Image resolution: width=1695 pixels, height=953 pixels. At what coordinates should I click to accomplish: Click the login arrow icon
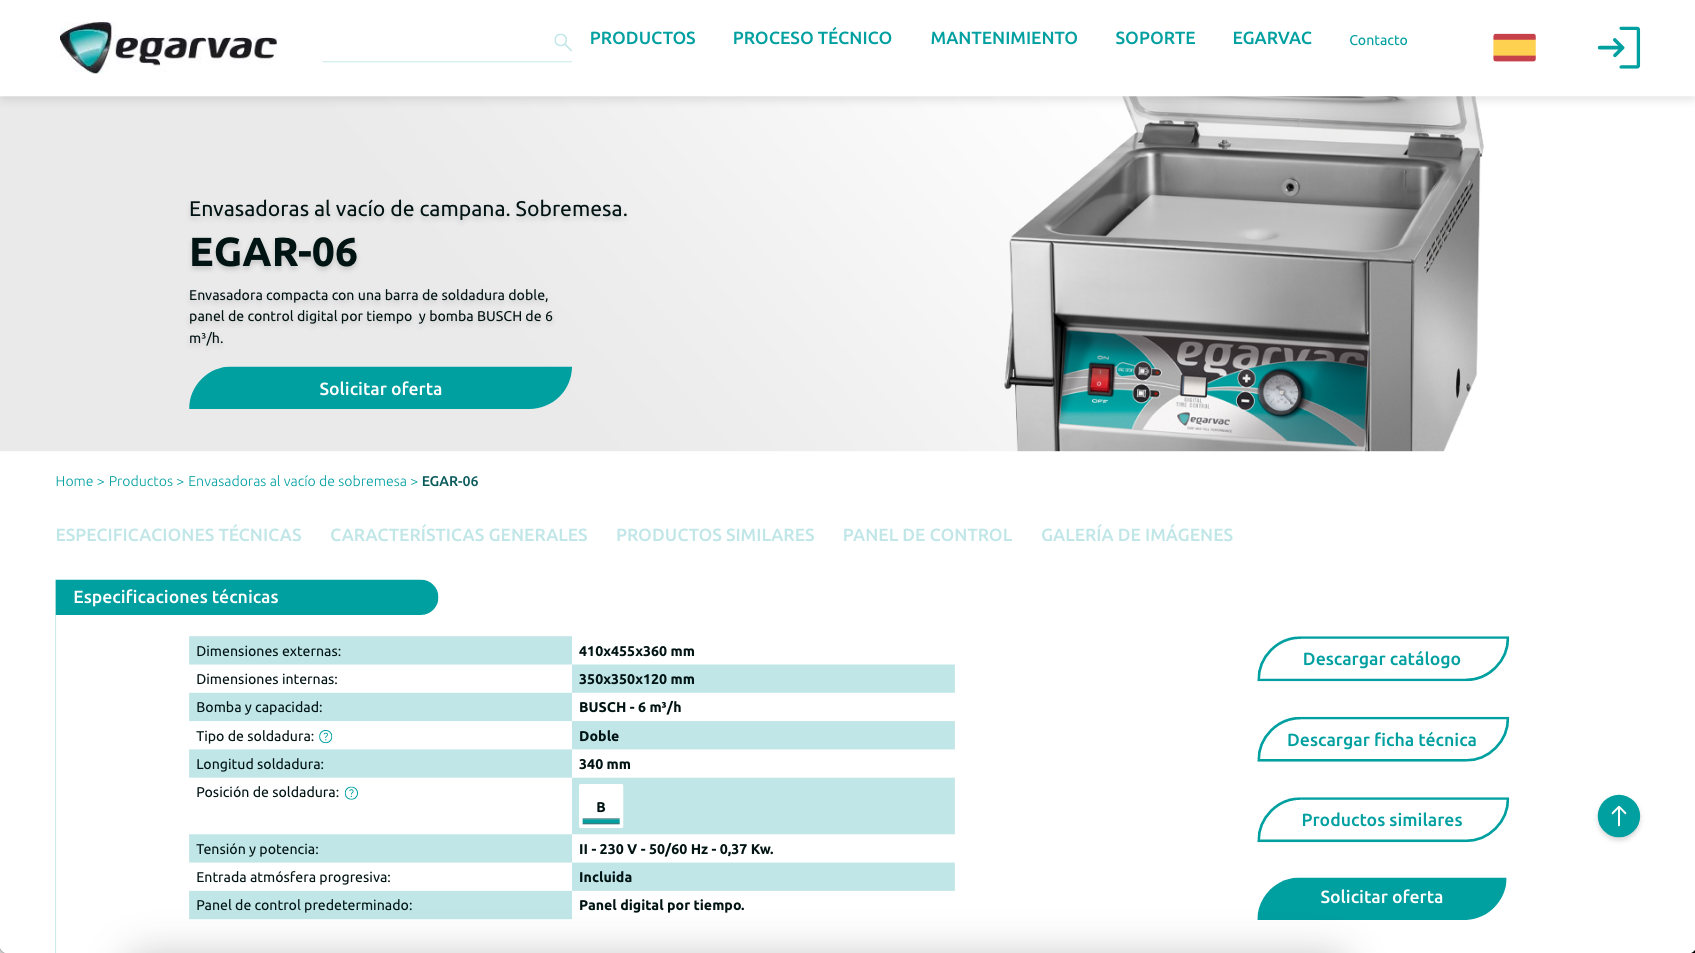point(1618,47)
